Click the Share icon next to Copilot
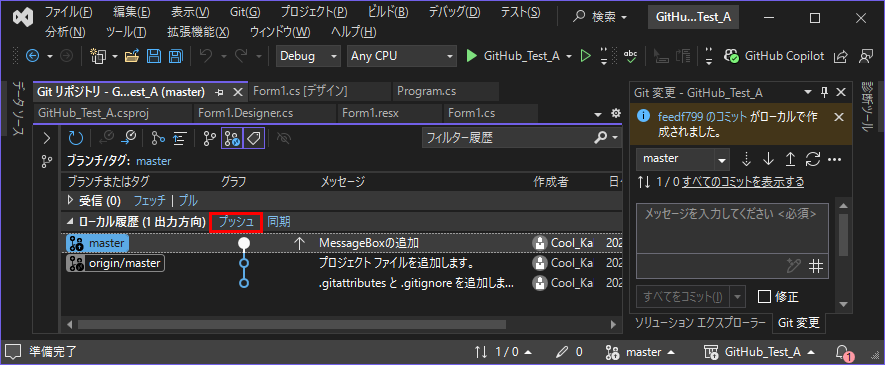This screenshot has width=885, height=365. coord(841,56)
